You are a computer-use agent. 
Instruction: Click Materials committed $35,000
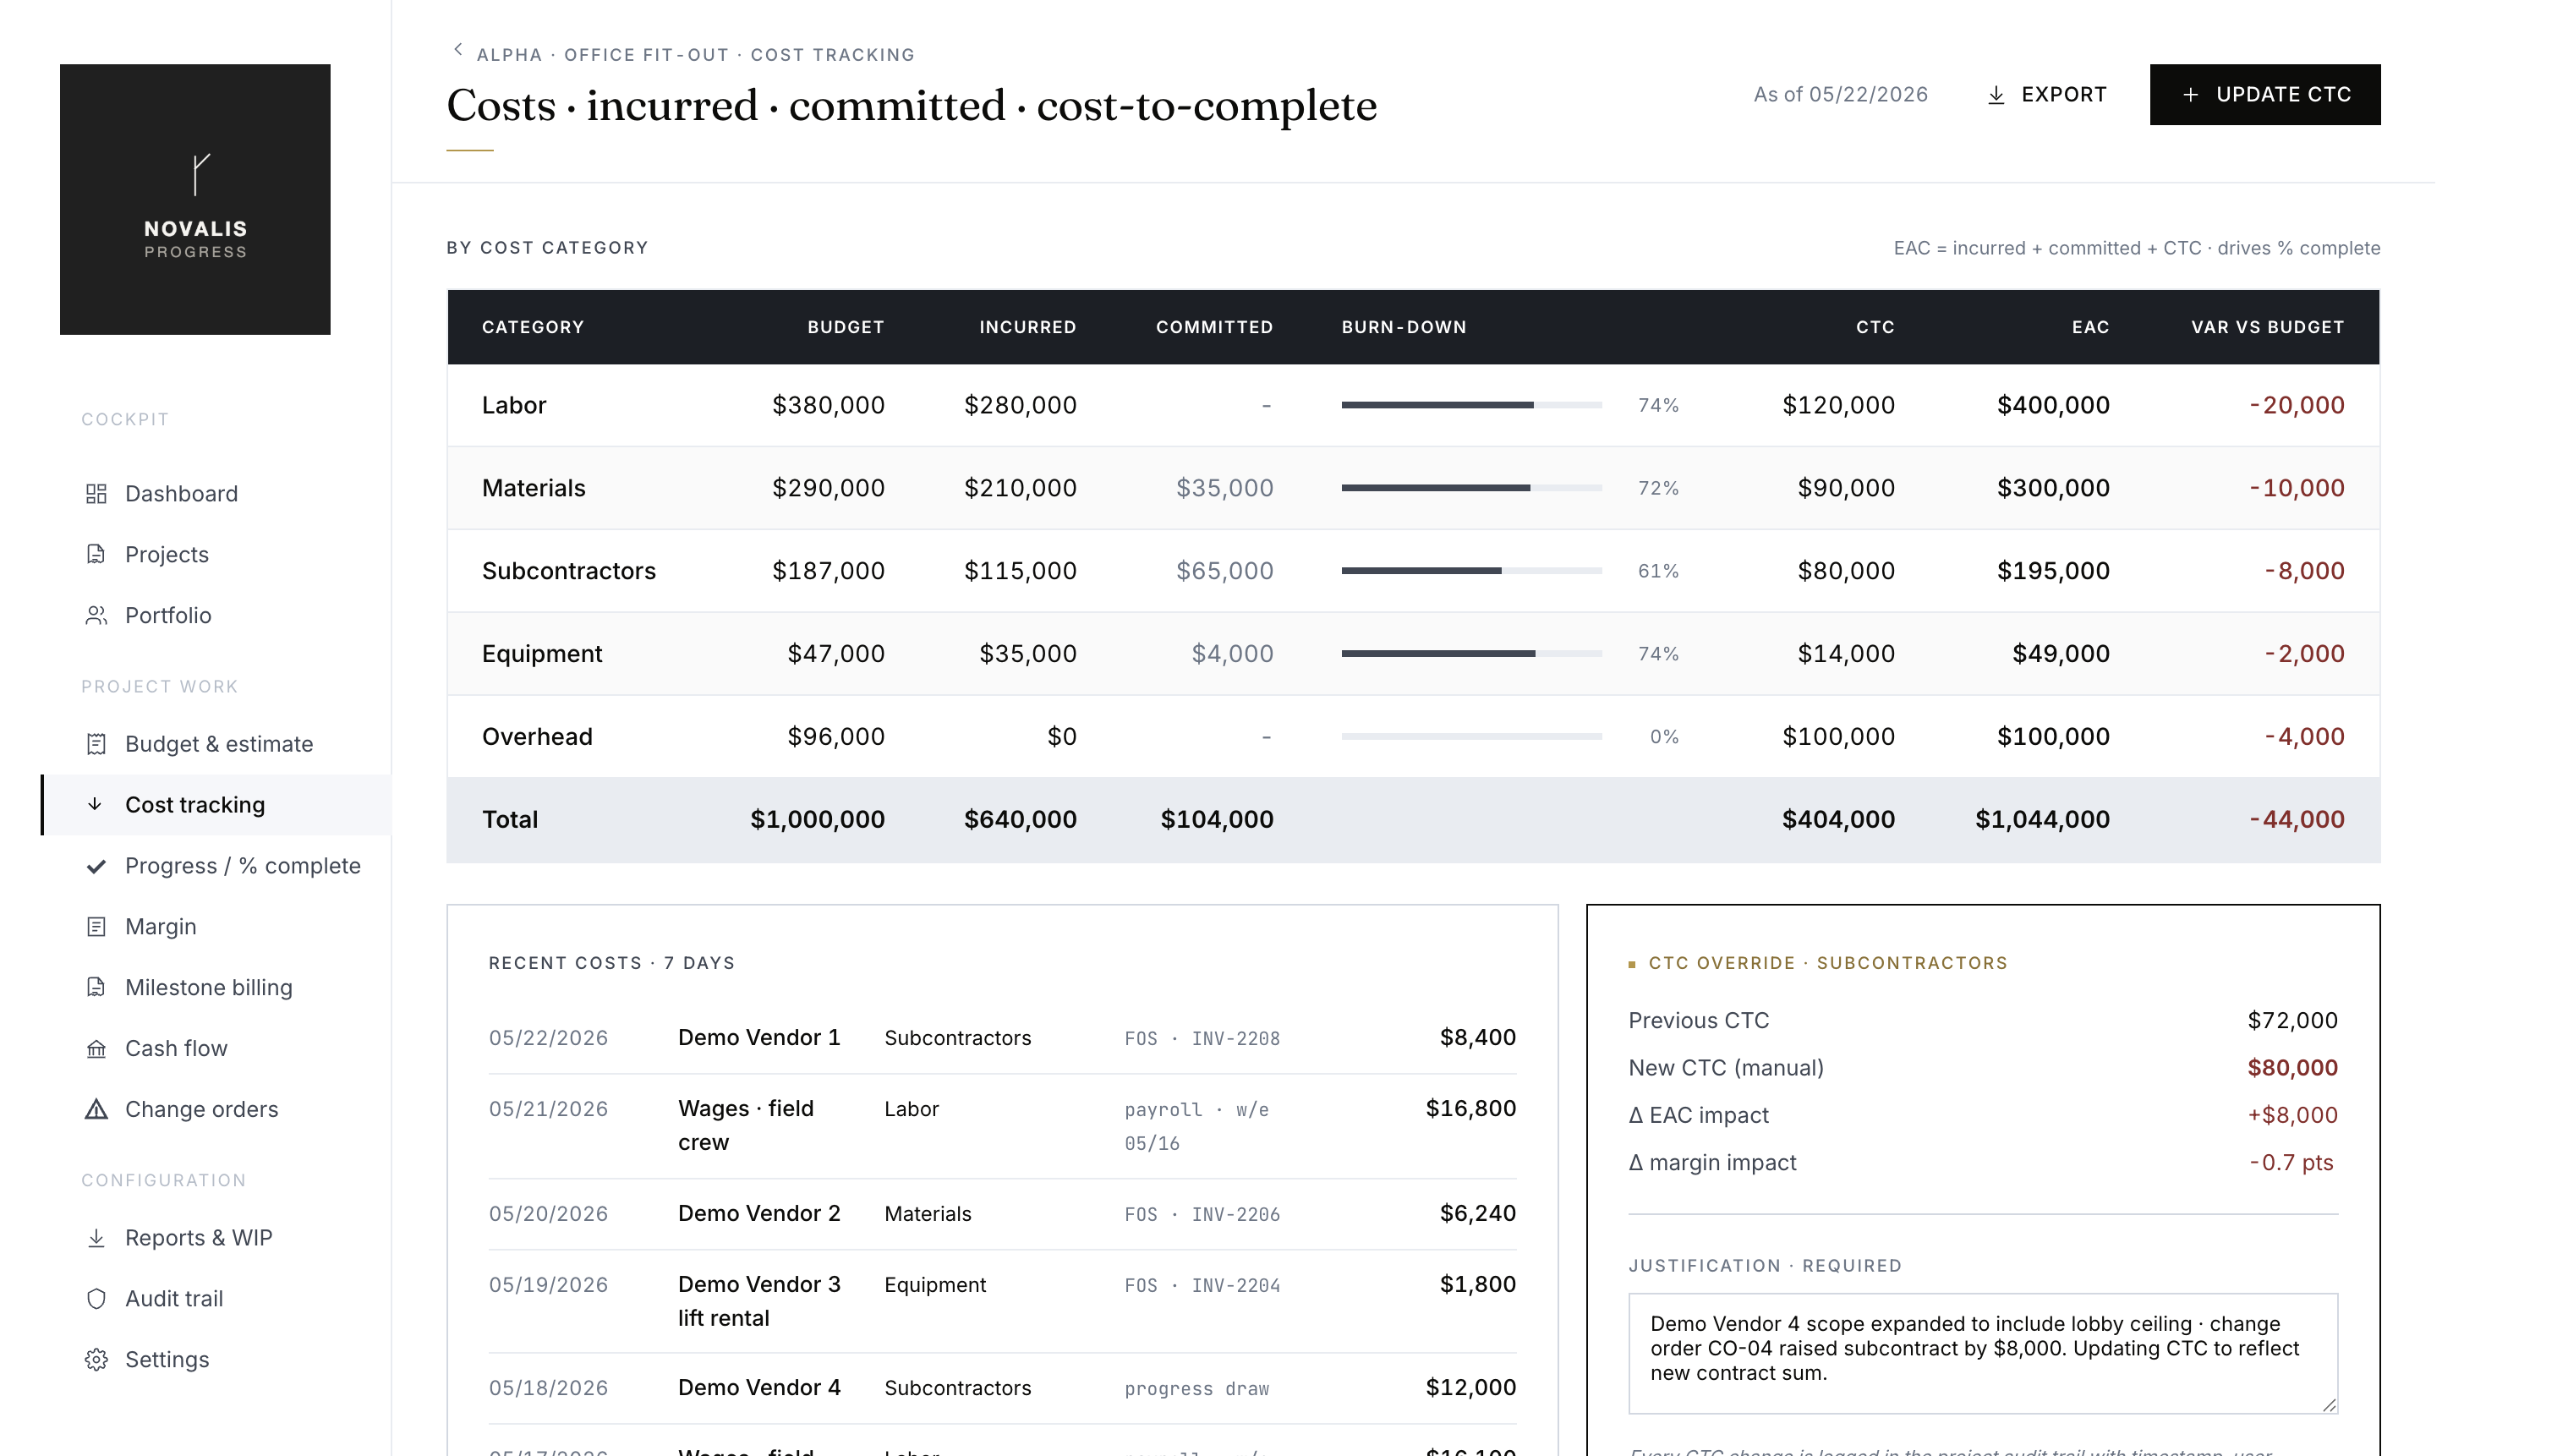pyautogui.click(x=1224, y=488)
